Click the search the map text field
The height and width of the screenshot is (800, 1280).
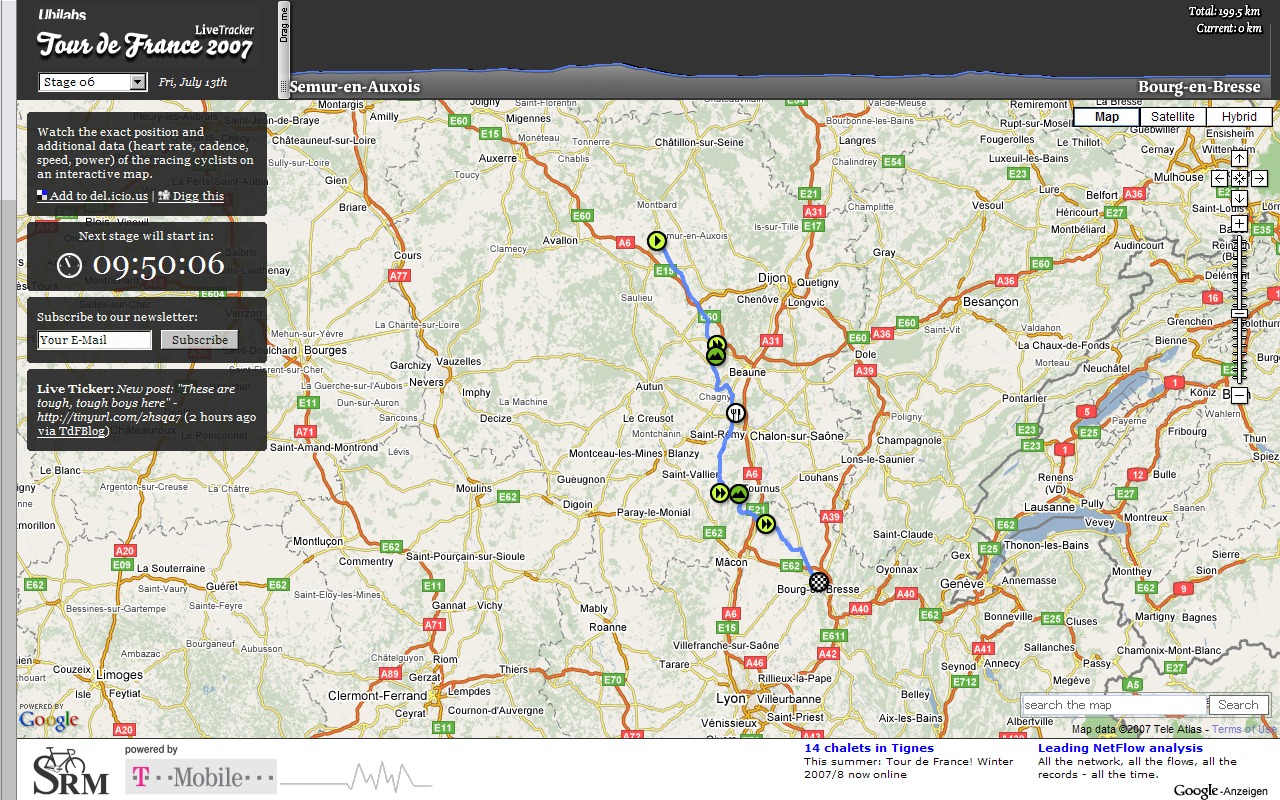(x=1113, y=705)
